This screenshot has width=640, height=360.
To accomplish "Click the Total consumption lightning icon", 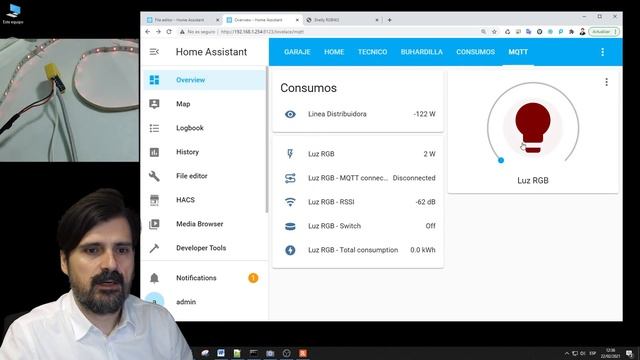I will click(290, 250).
